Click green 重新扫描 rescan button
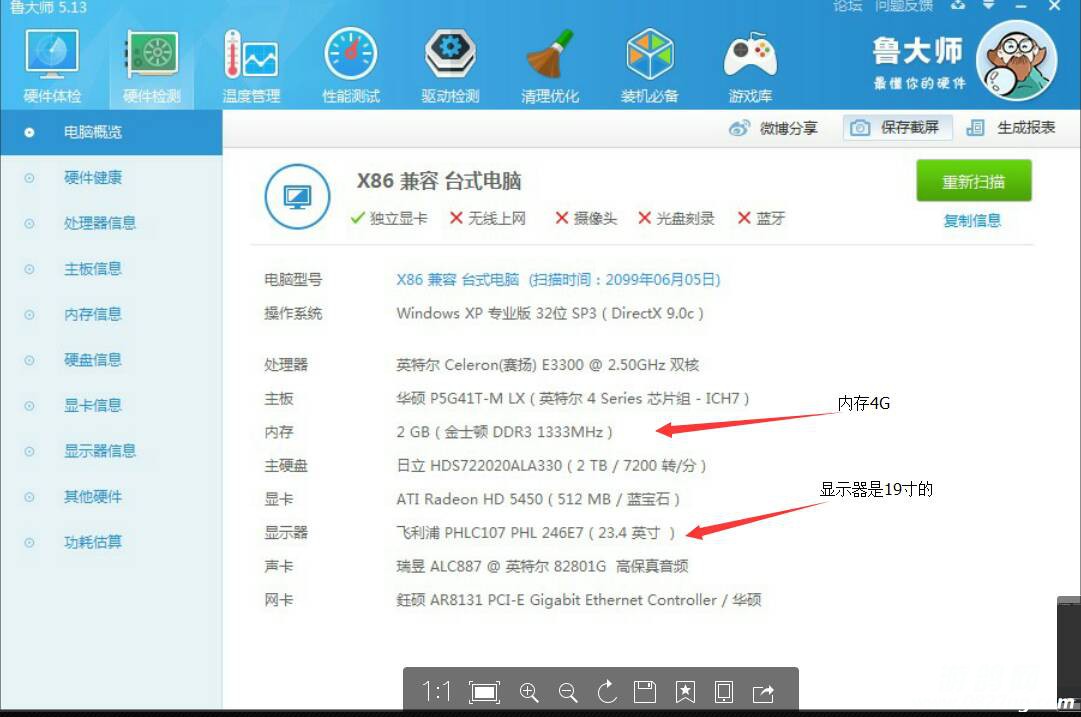The height and width of the screenshot is (717, 1081). (973, 181)
